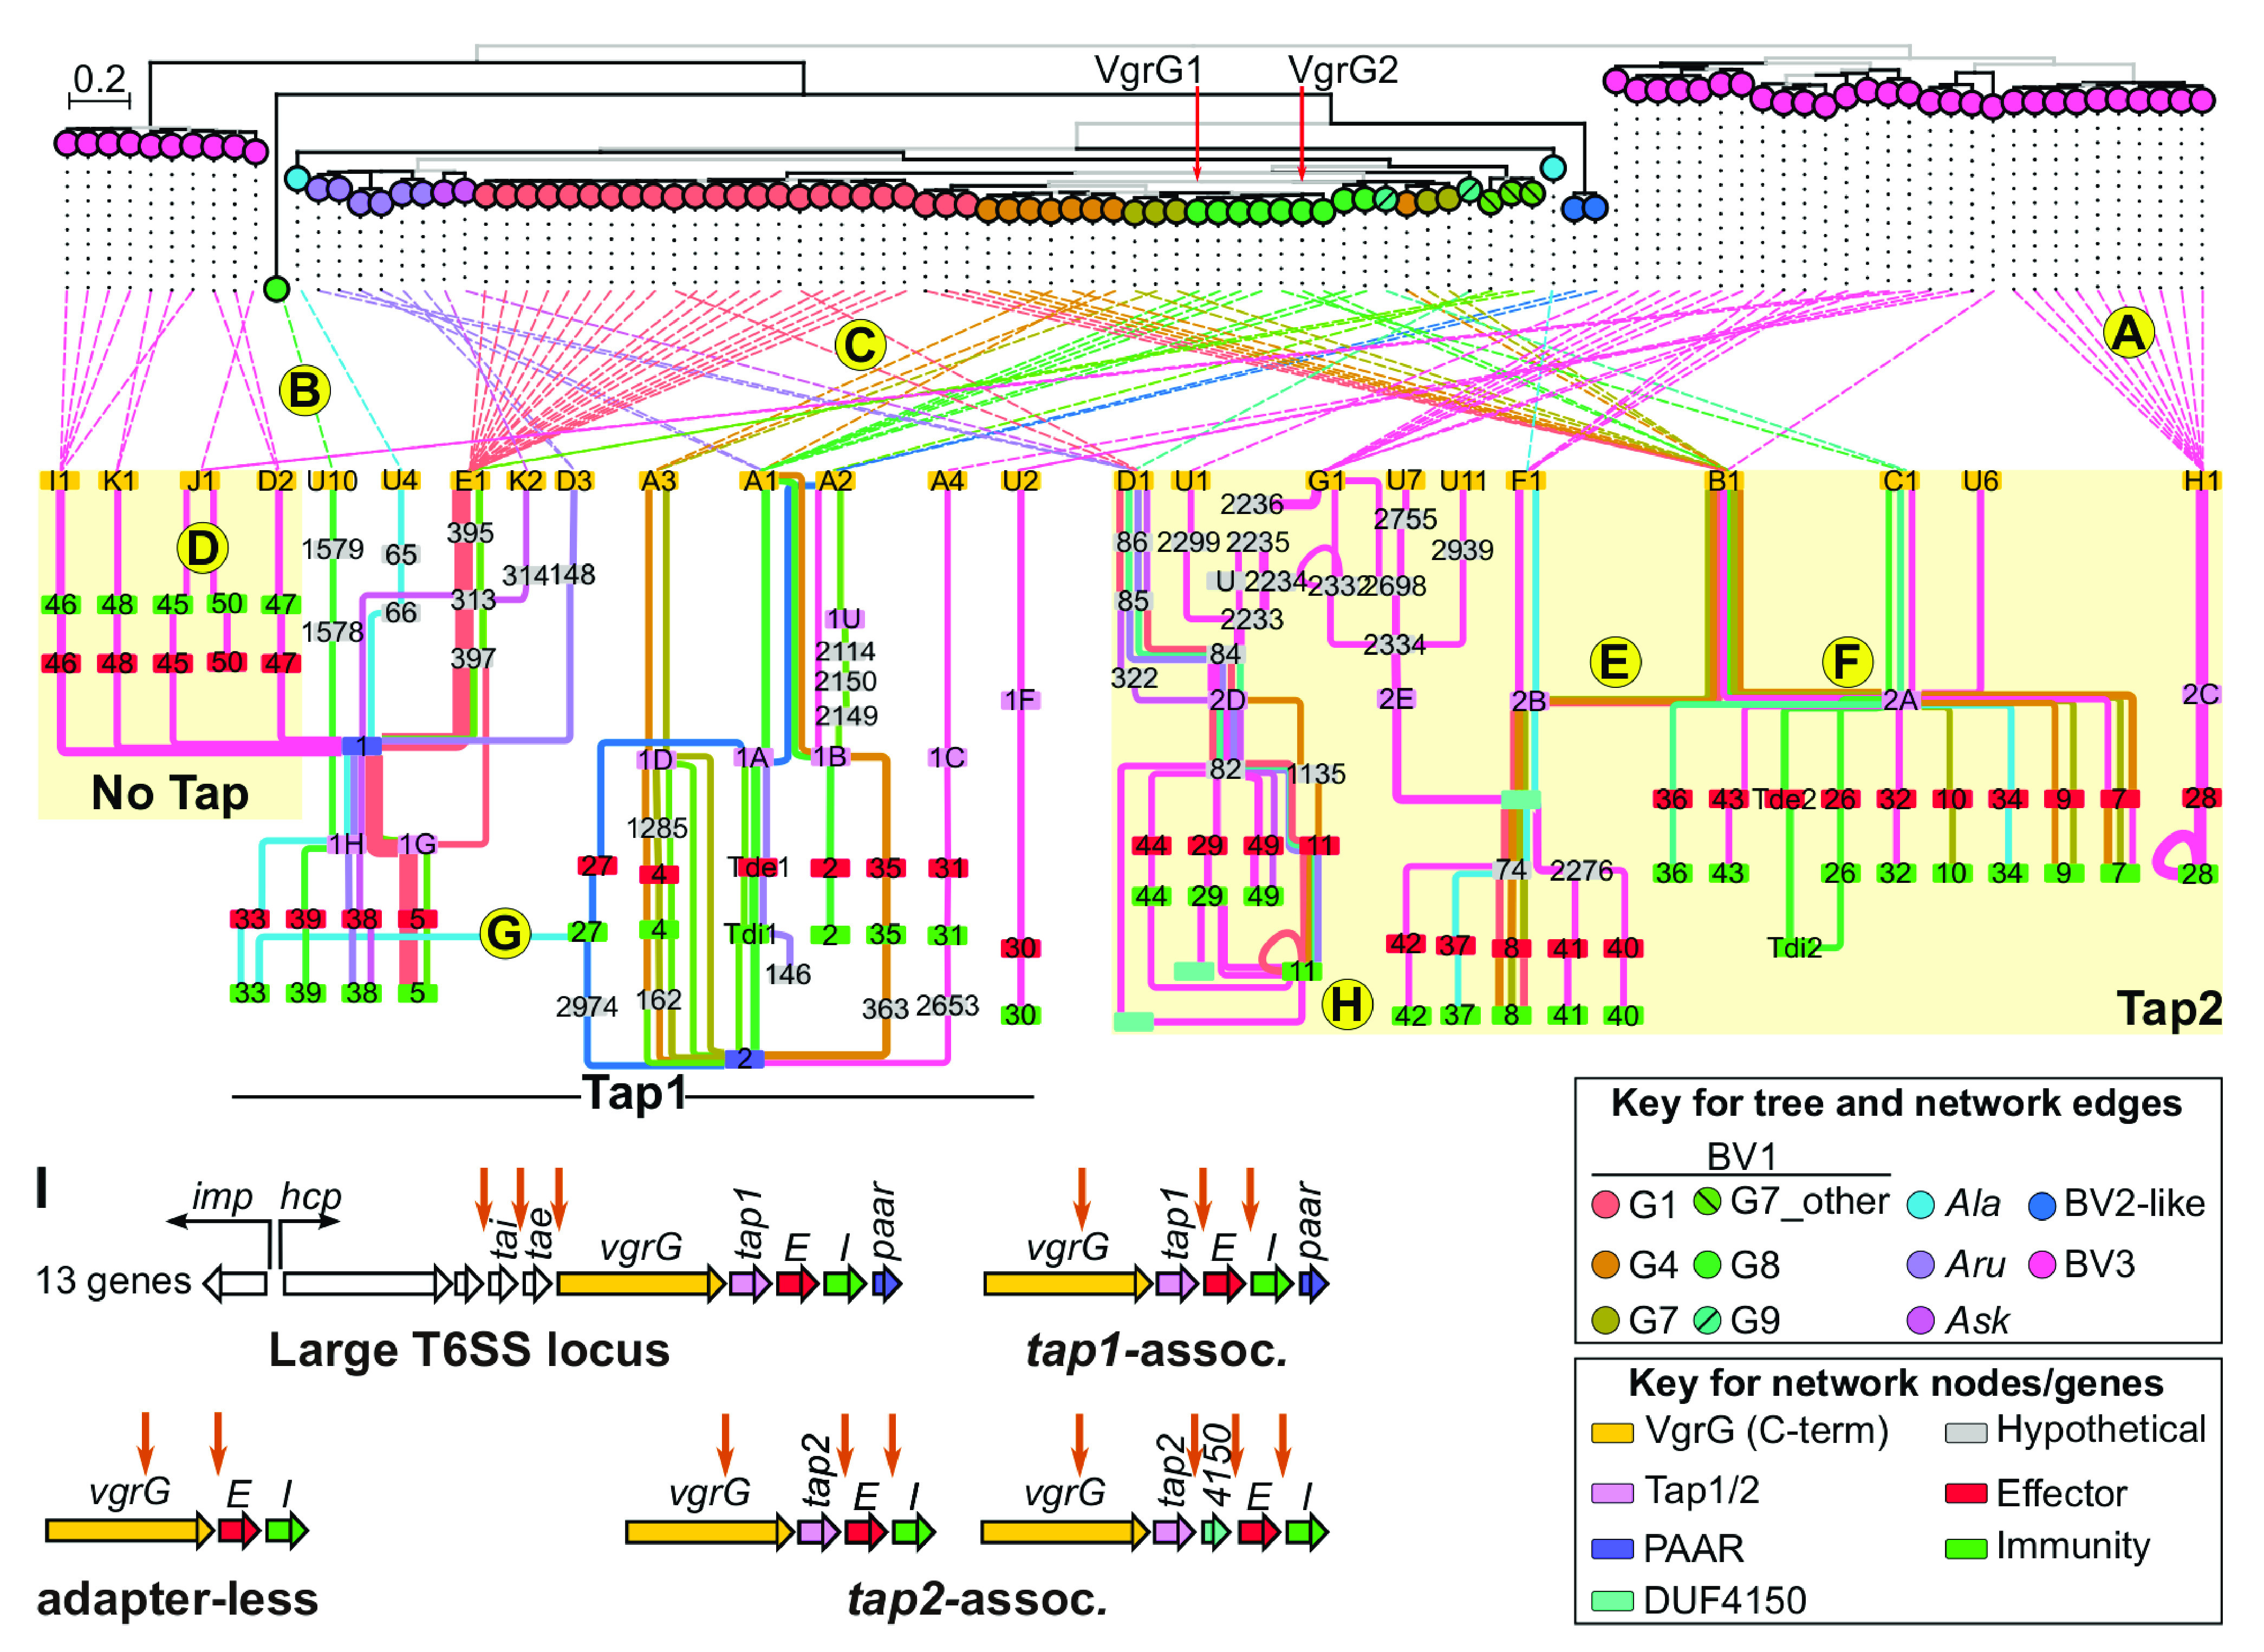Click the B1 VgrG node
Viewport: 2264px width, 1652px height.
1724,481
